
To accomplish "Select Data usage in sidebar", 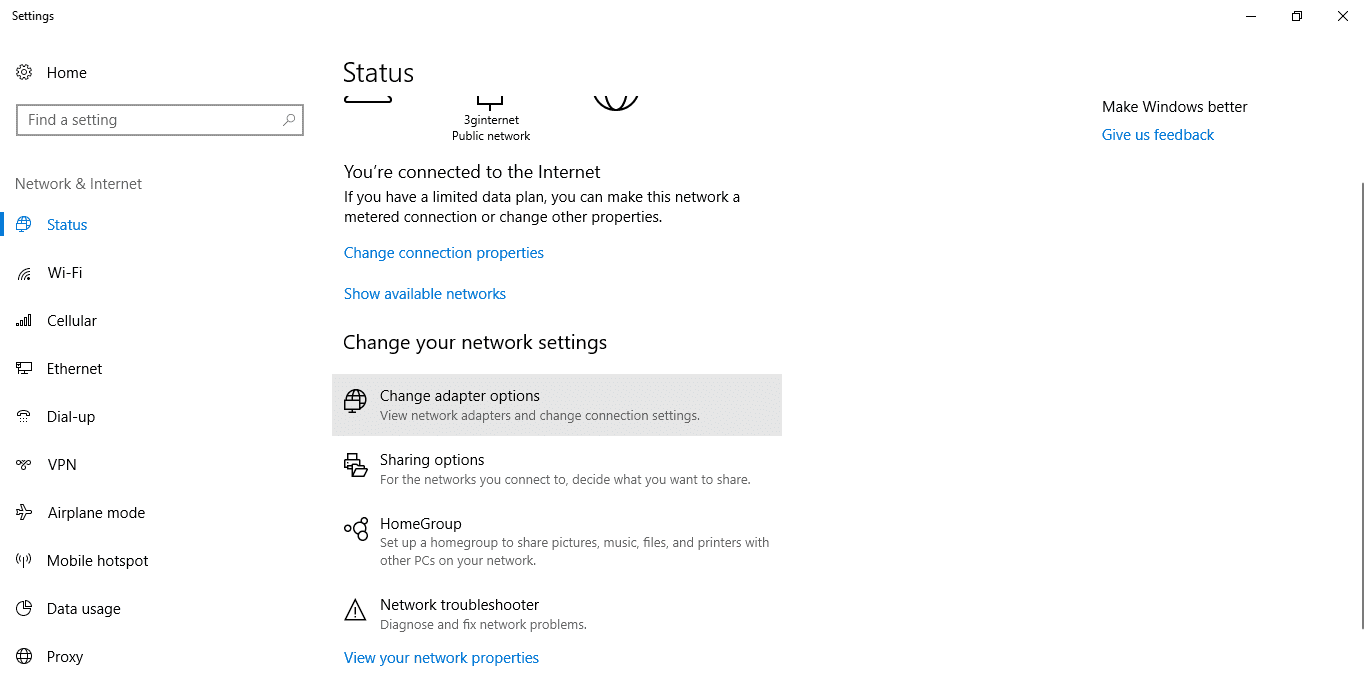I will 83,609.
